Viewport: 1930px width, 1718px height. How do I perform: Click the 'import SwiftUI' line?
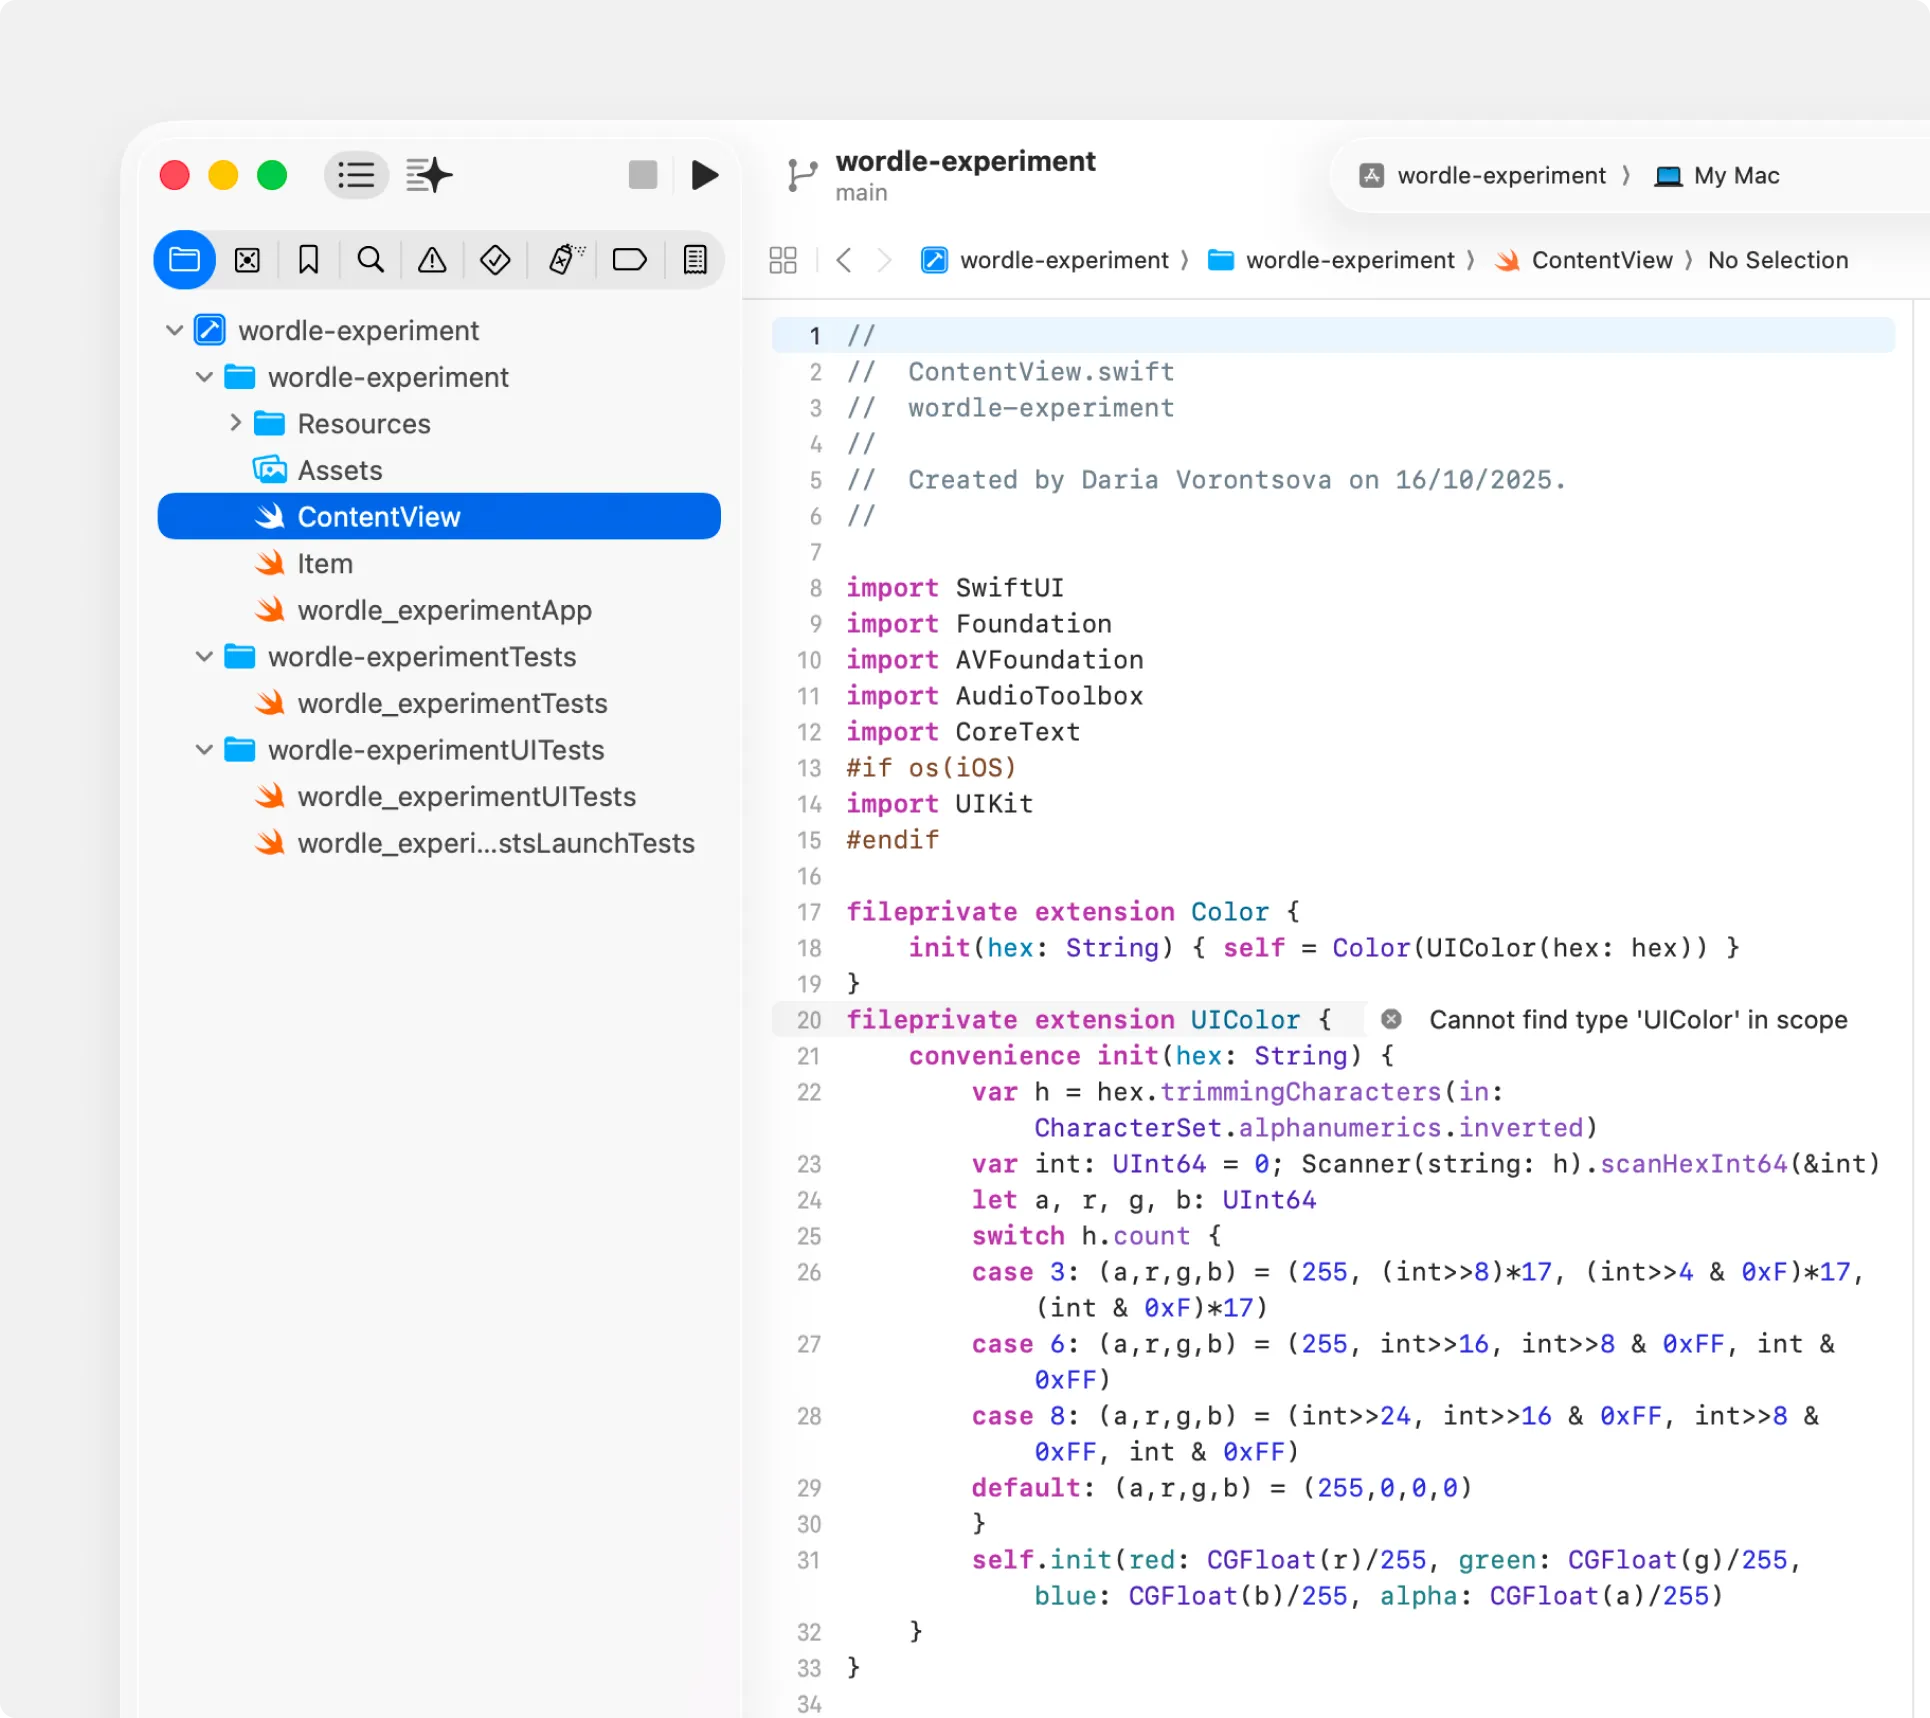pyautogui.click(x=955, y=587)
